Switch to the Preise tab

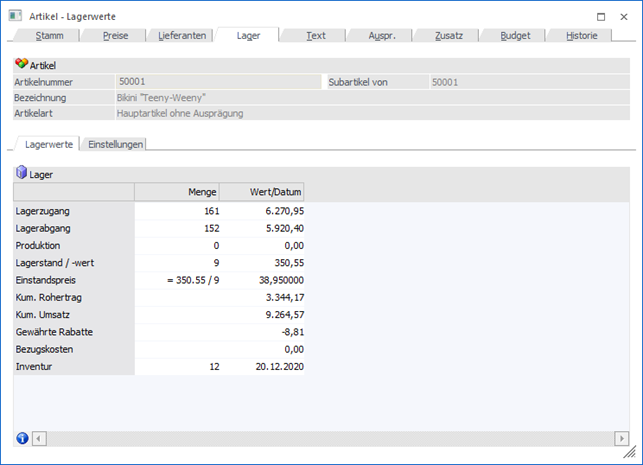pyautogui.click(x=117, y=35)
